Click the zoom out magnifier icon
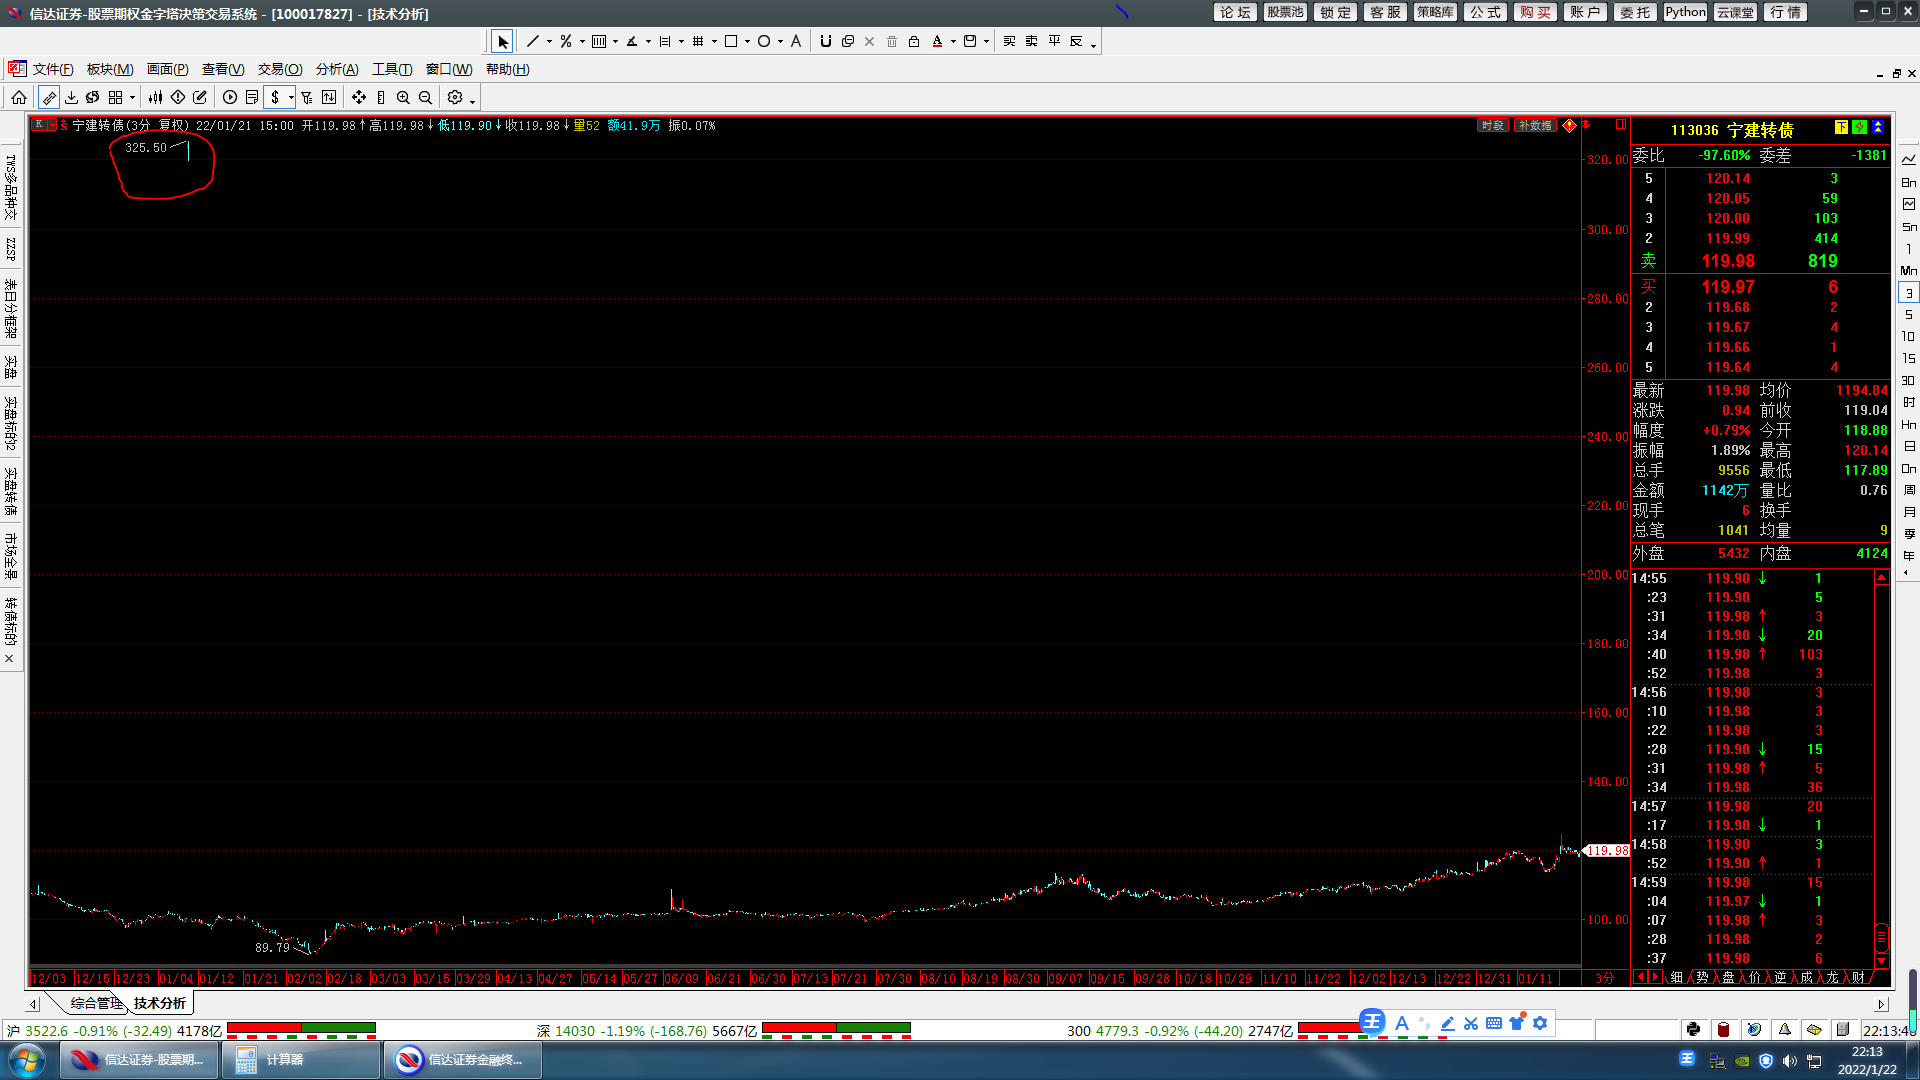The width and height of the screenshot is (1920, 1080). click(425, 97)
